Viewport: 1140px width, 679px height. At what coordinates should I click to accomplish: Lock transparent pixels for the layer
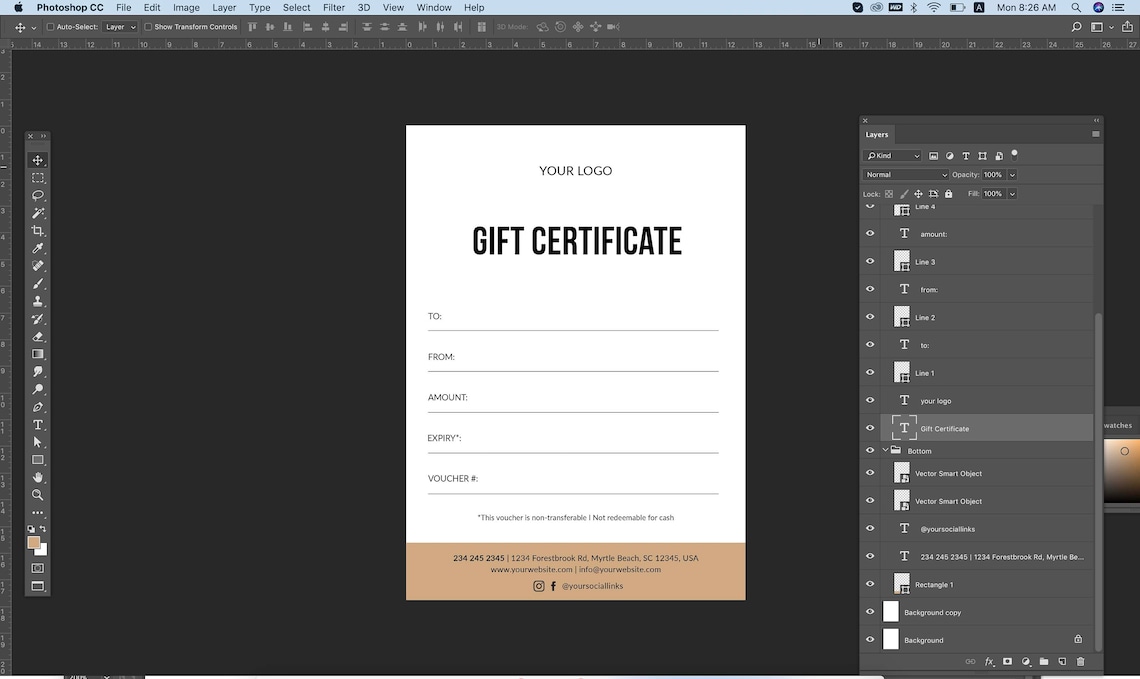coord(890,193)
